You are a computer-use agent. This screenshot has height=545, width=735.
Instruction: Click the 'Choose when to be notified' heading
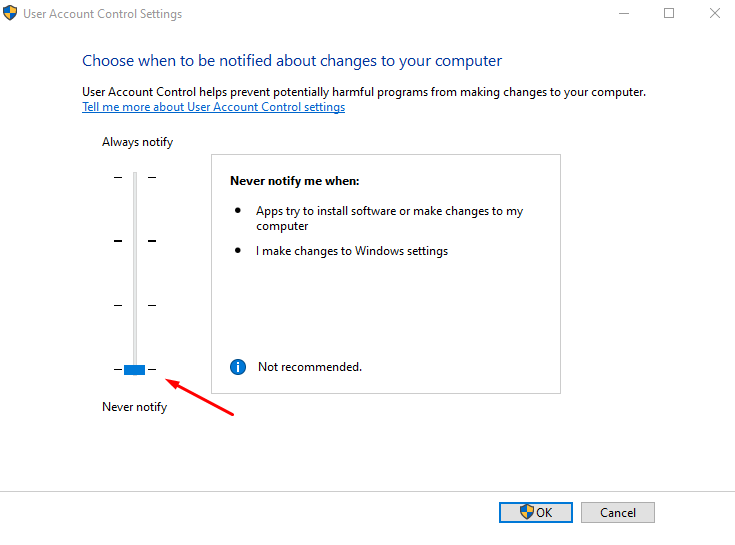292,61
